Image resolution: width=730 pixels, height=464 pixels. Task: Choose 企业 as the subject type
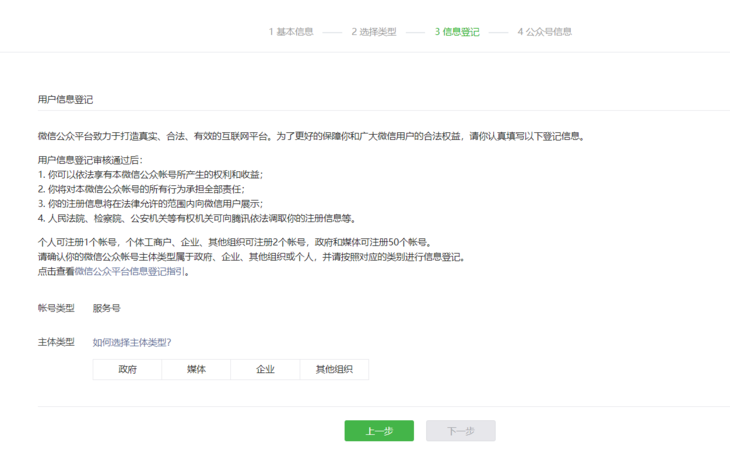[x=265, y=370]
